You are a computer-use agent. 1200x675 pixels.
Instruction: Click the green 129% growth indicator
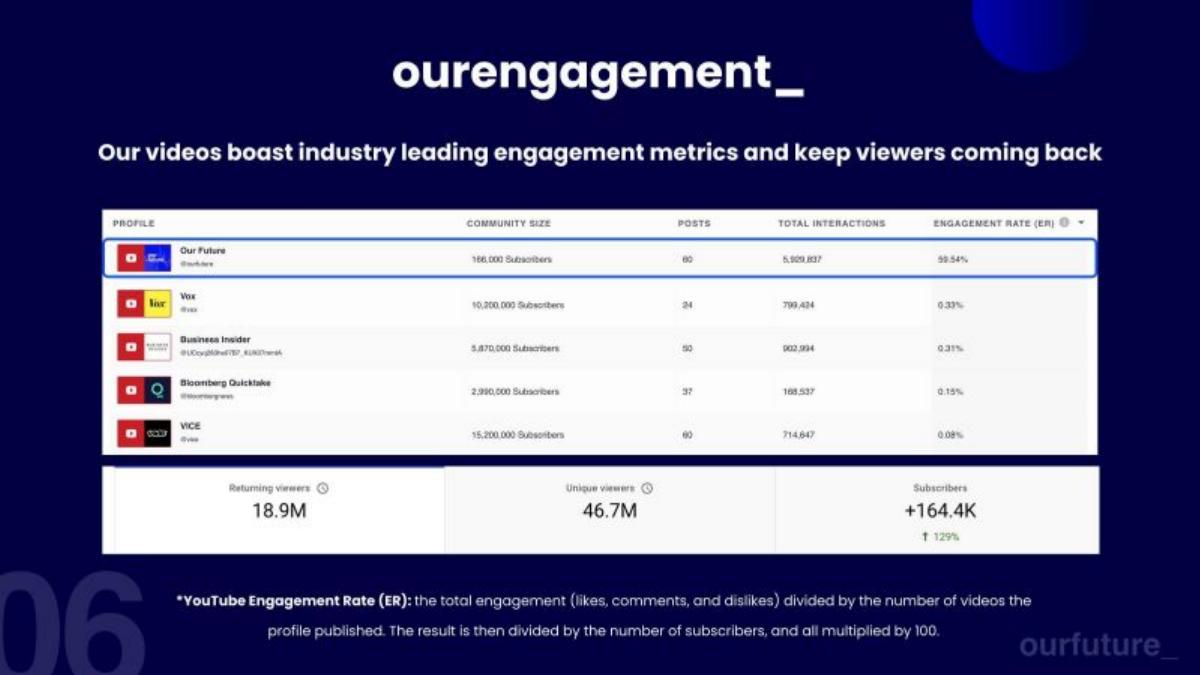click(939, 537)
